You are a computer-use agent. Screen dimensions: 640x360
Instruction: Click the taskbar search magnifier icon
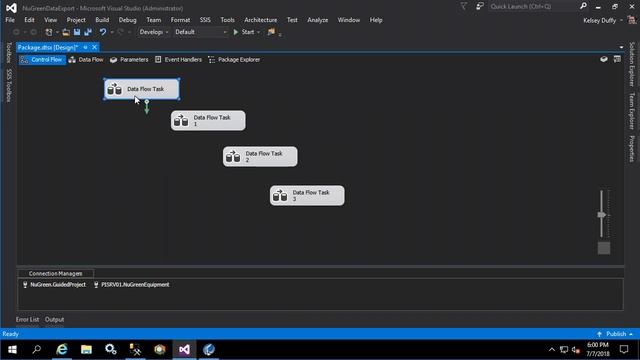(37, 349)
